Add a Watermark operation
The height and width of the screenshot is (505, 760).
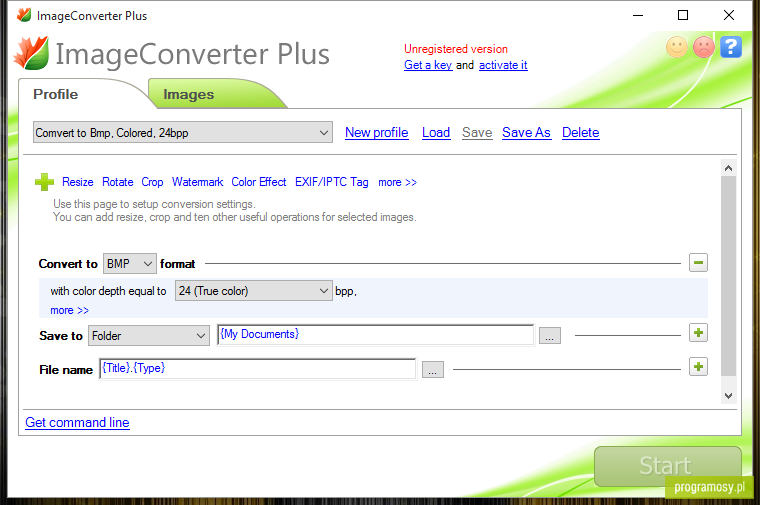point(197,182)
